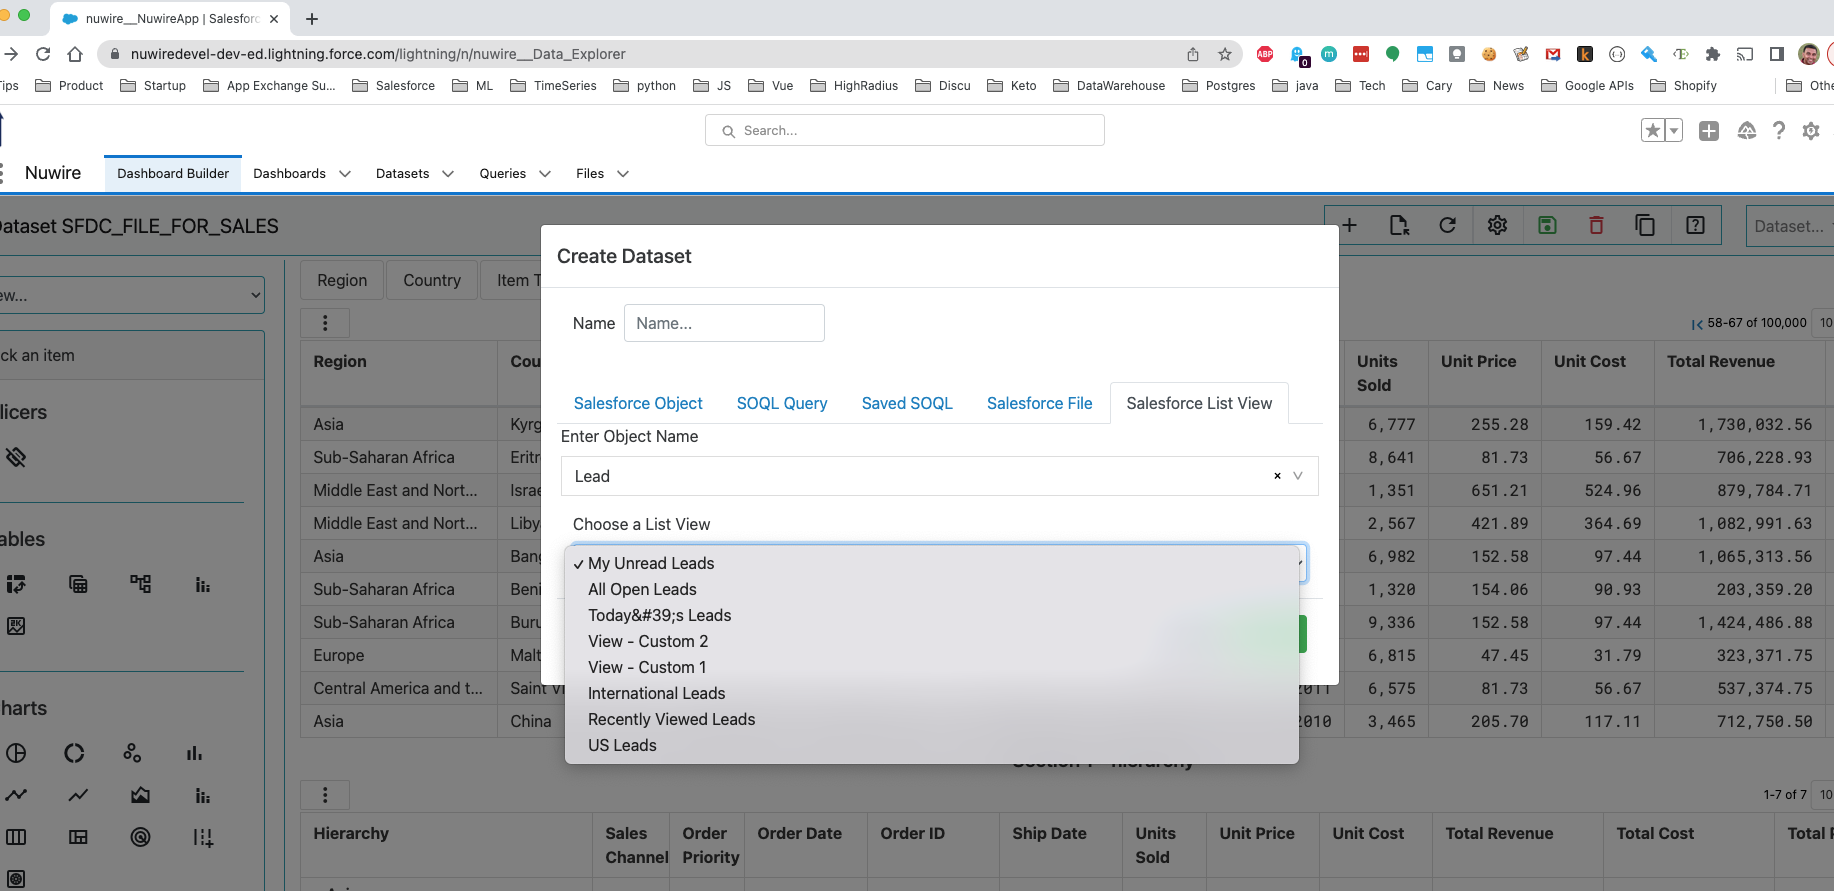Open the left panel view select dropdown

coord(130,295)
